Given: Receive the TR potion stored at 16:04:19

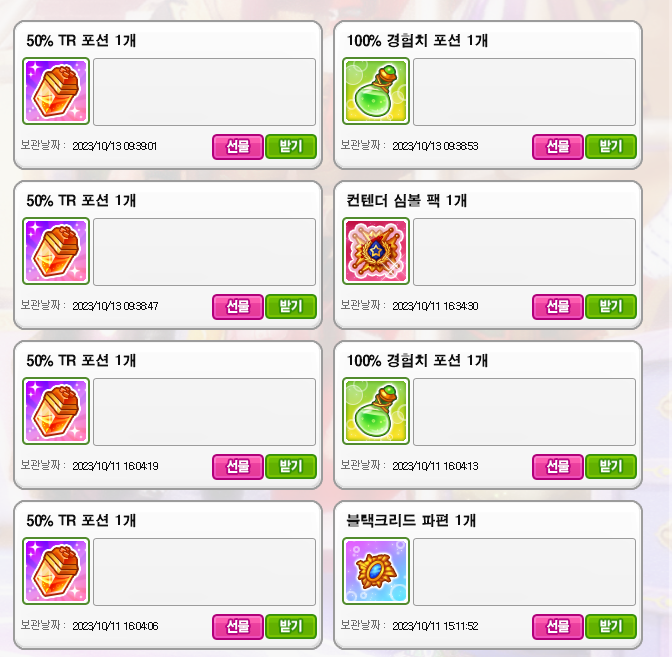Looking at the screenshot, I should tap(291, 466).
